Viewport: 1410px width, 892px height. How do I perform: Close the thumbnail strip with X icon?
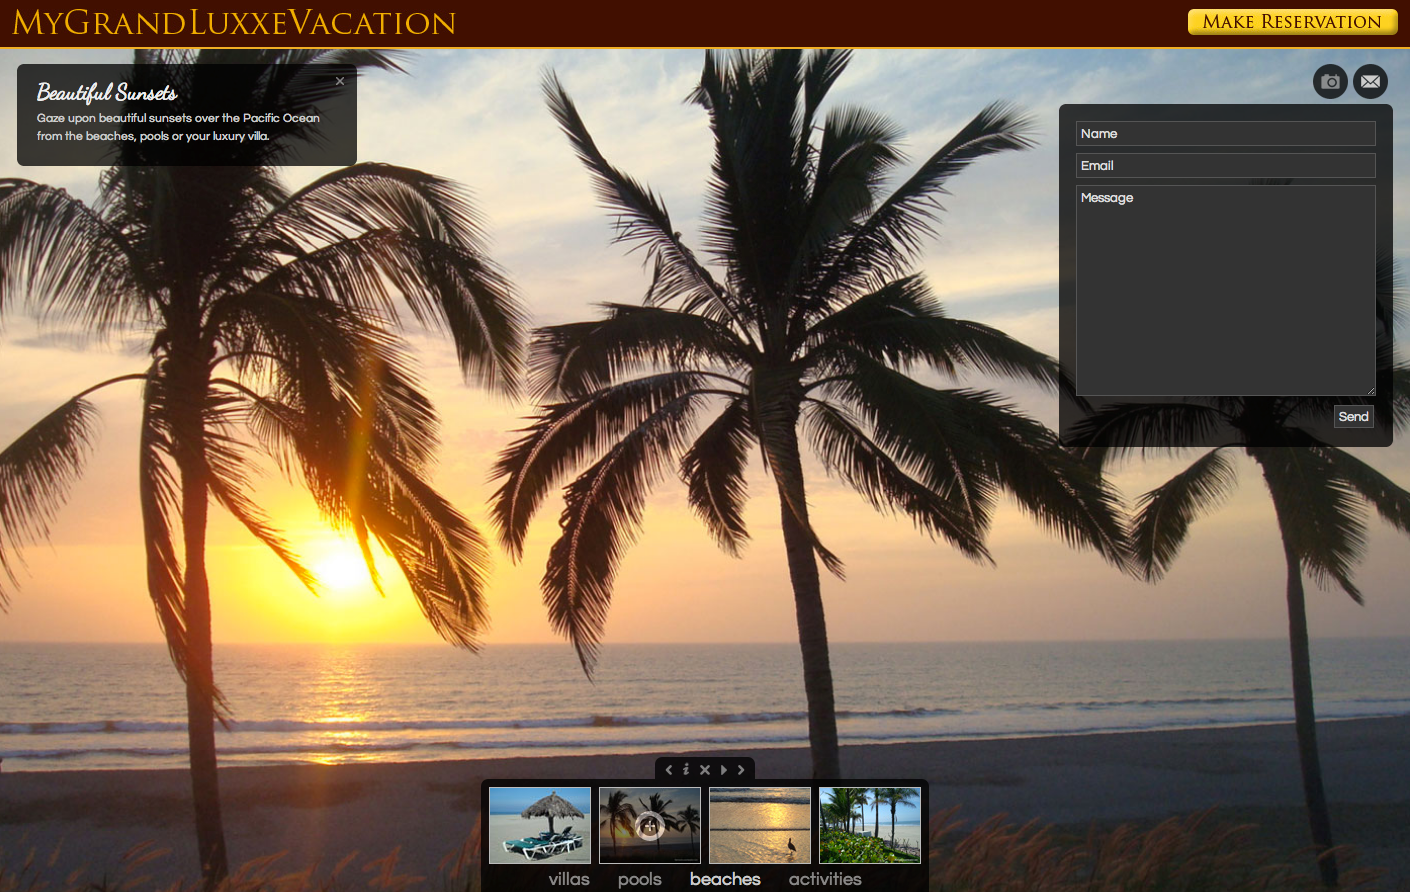(705, 770)
